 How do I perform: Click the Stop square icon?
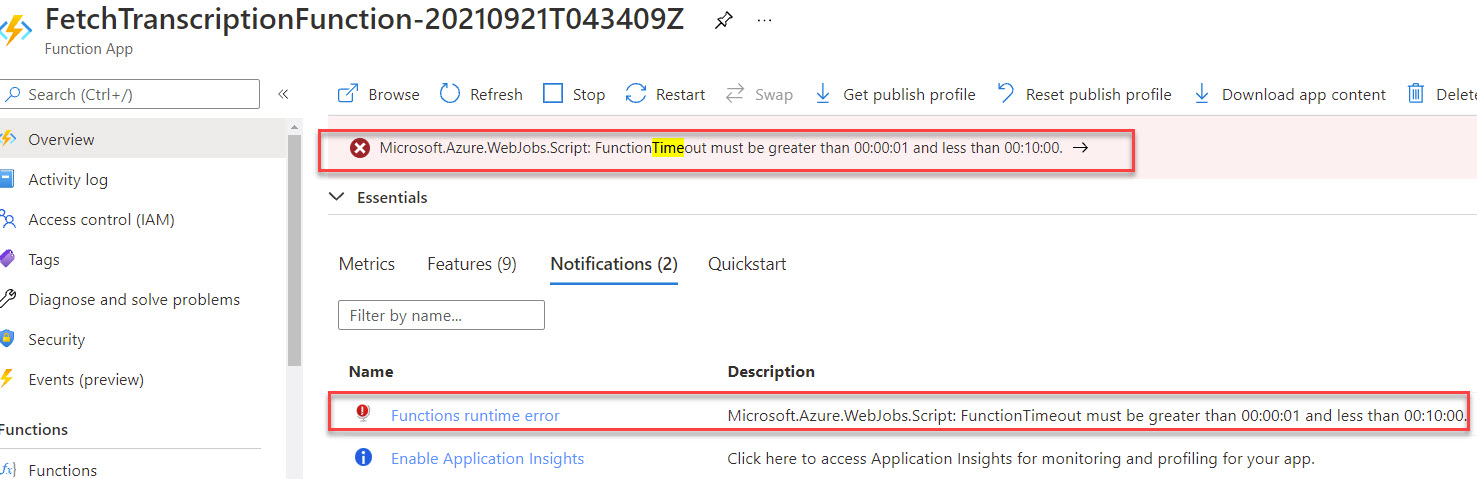pos(553,94)
